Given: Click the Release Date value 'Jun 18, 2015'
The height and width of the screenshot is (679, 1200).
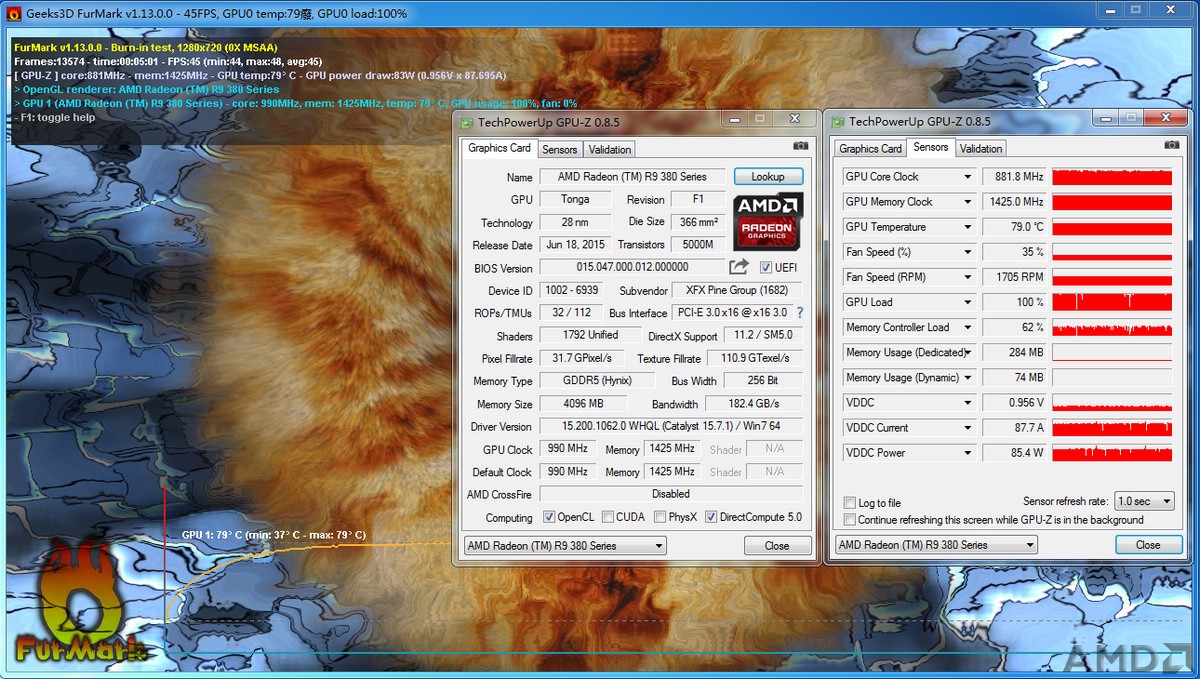Looking at the screenshot, I should coord(575,245).
